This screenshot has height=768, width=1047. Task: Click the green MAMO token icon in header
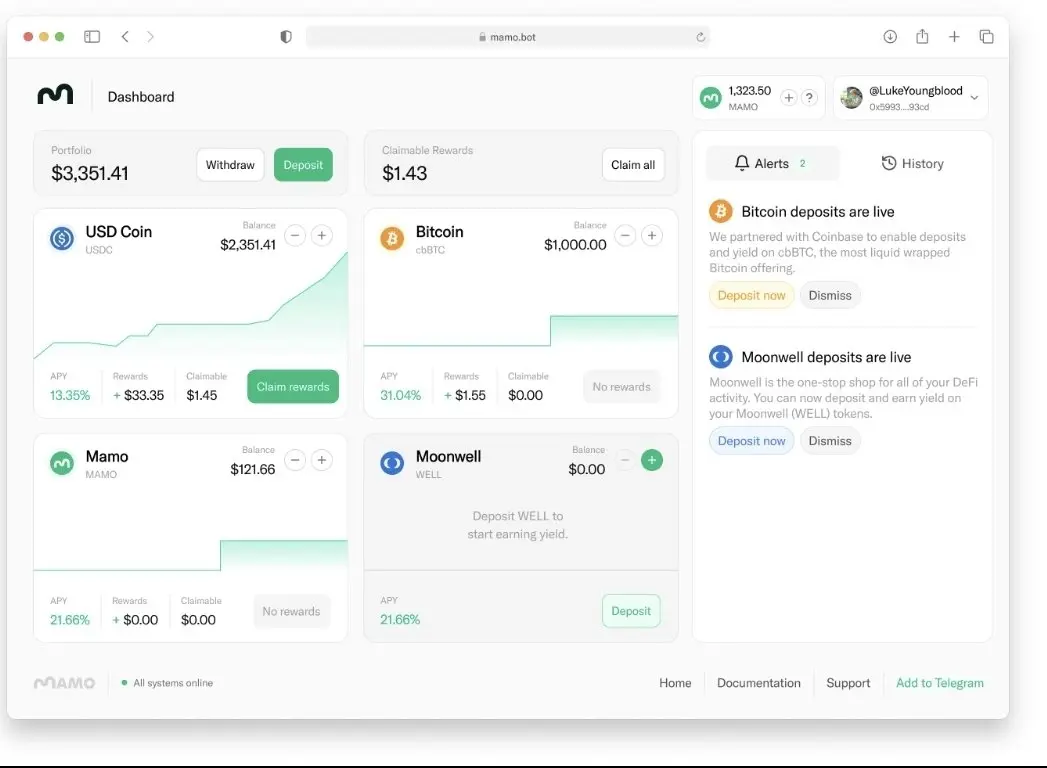710,98
